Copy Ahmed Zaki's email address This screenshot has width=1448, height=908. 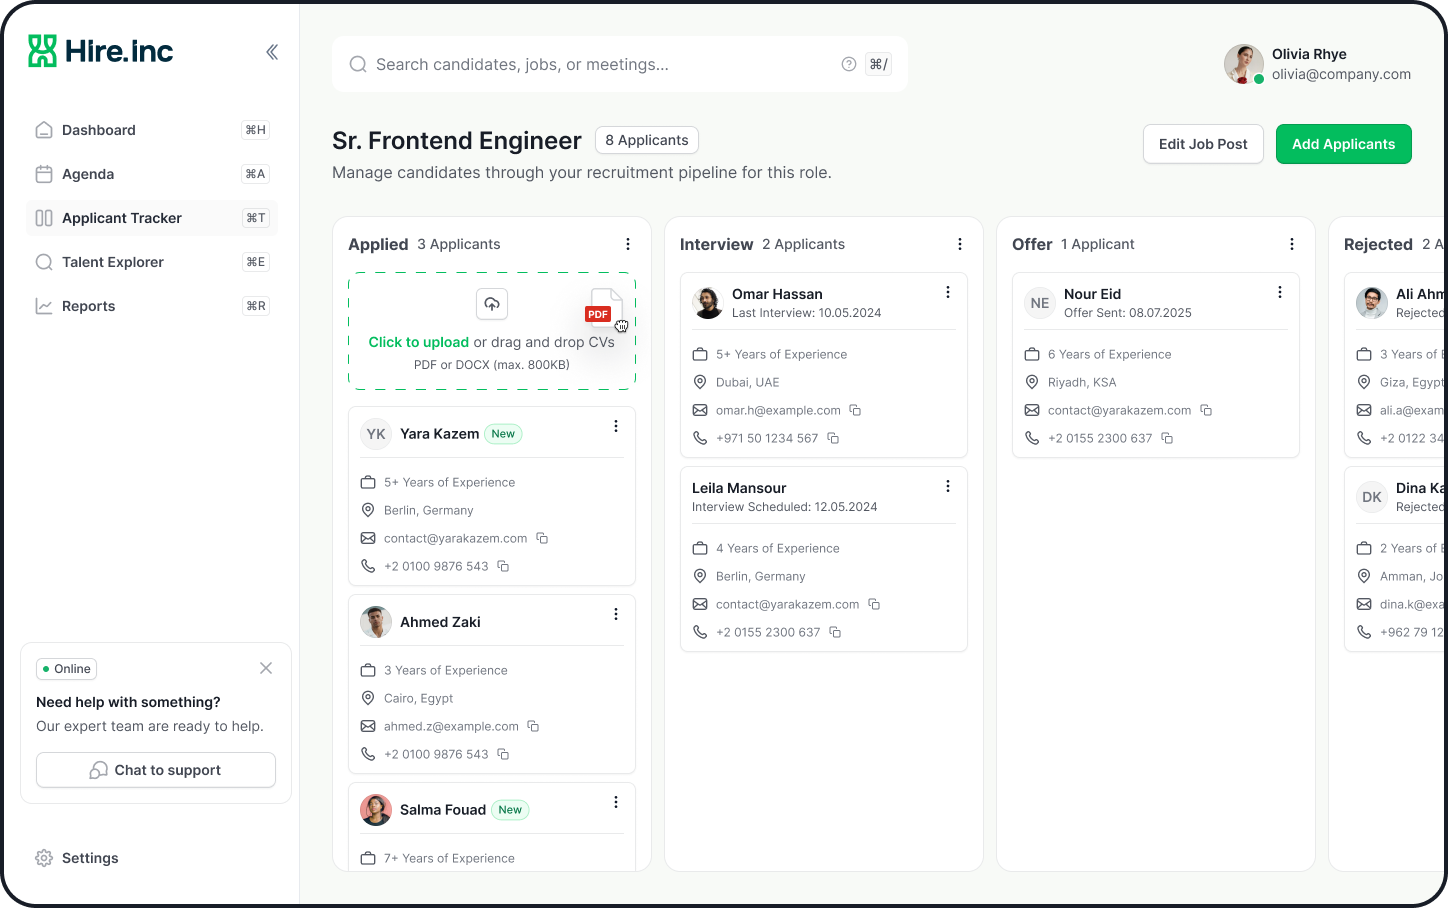pos(533,726)
